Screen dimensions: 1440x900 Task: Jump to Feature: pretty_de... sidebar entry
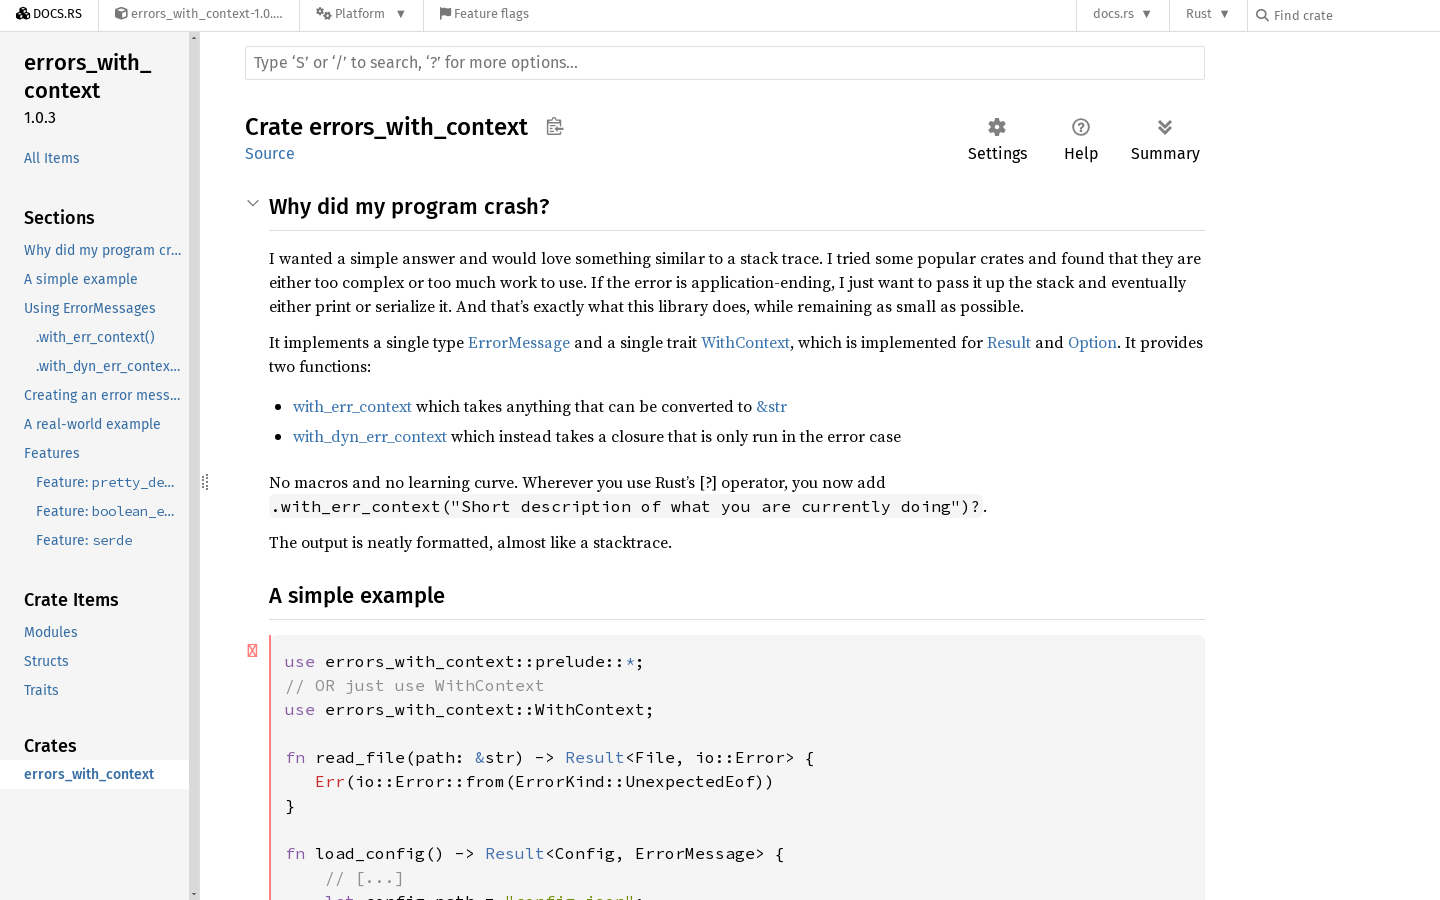[105, 482]
